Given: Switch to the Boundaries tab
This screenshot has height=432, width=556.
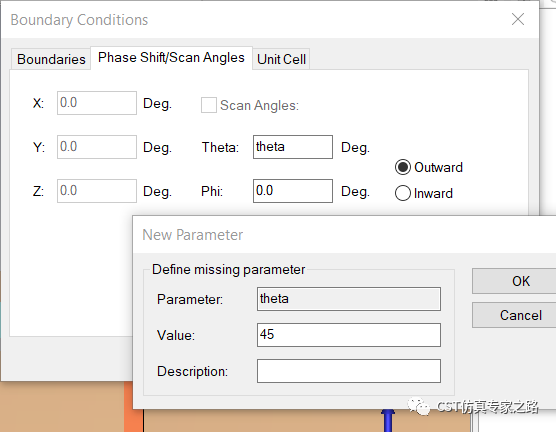Looking at the screenshot, I should [51, 59].
